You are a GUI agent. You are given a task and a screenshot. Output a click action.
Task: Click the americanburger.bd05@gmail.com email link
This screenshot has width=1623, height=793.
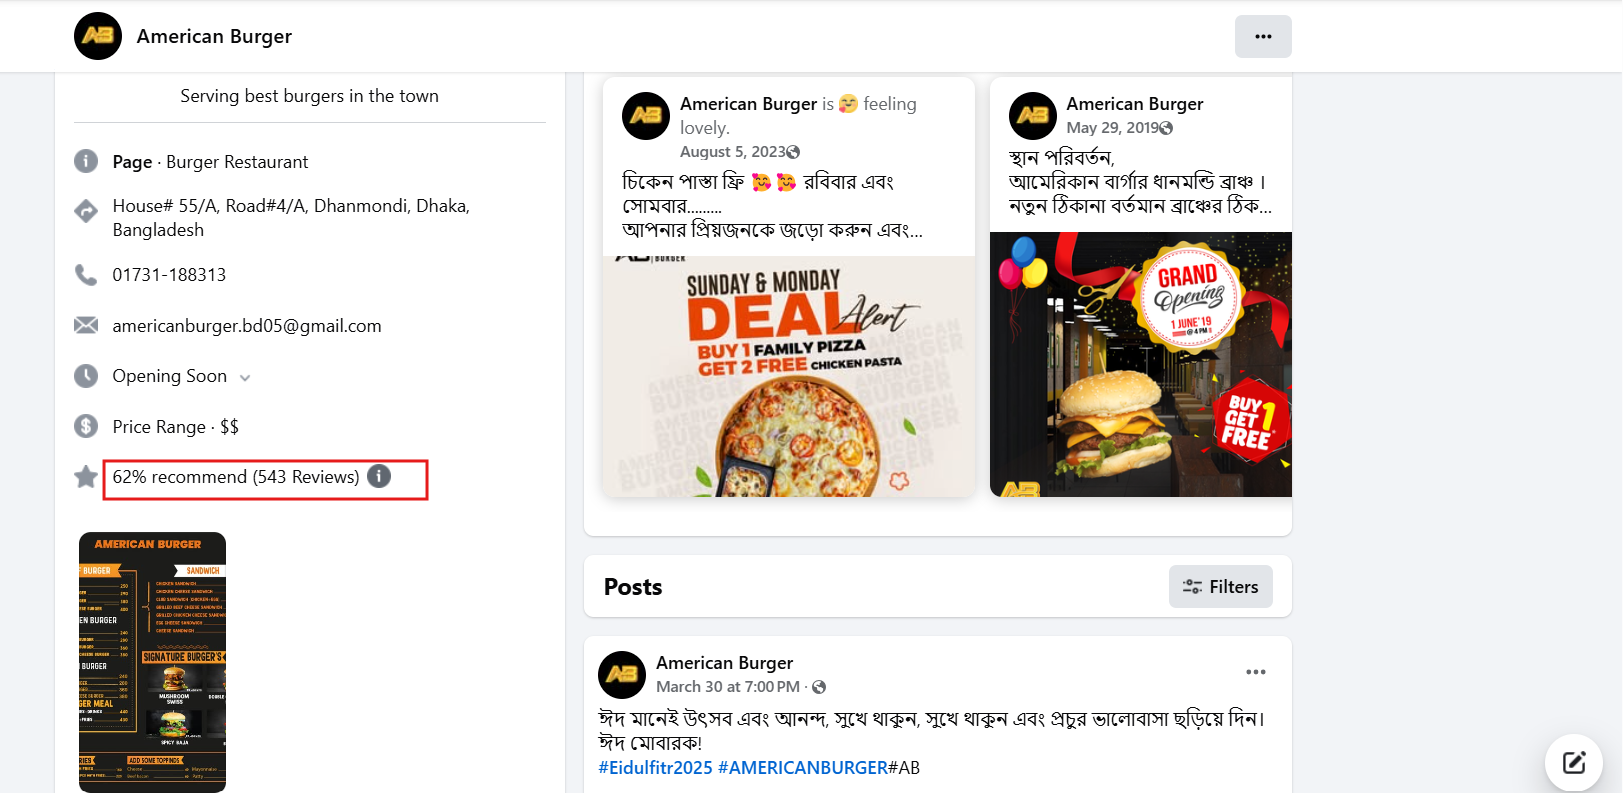246,326
